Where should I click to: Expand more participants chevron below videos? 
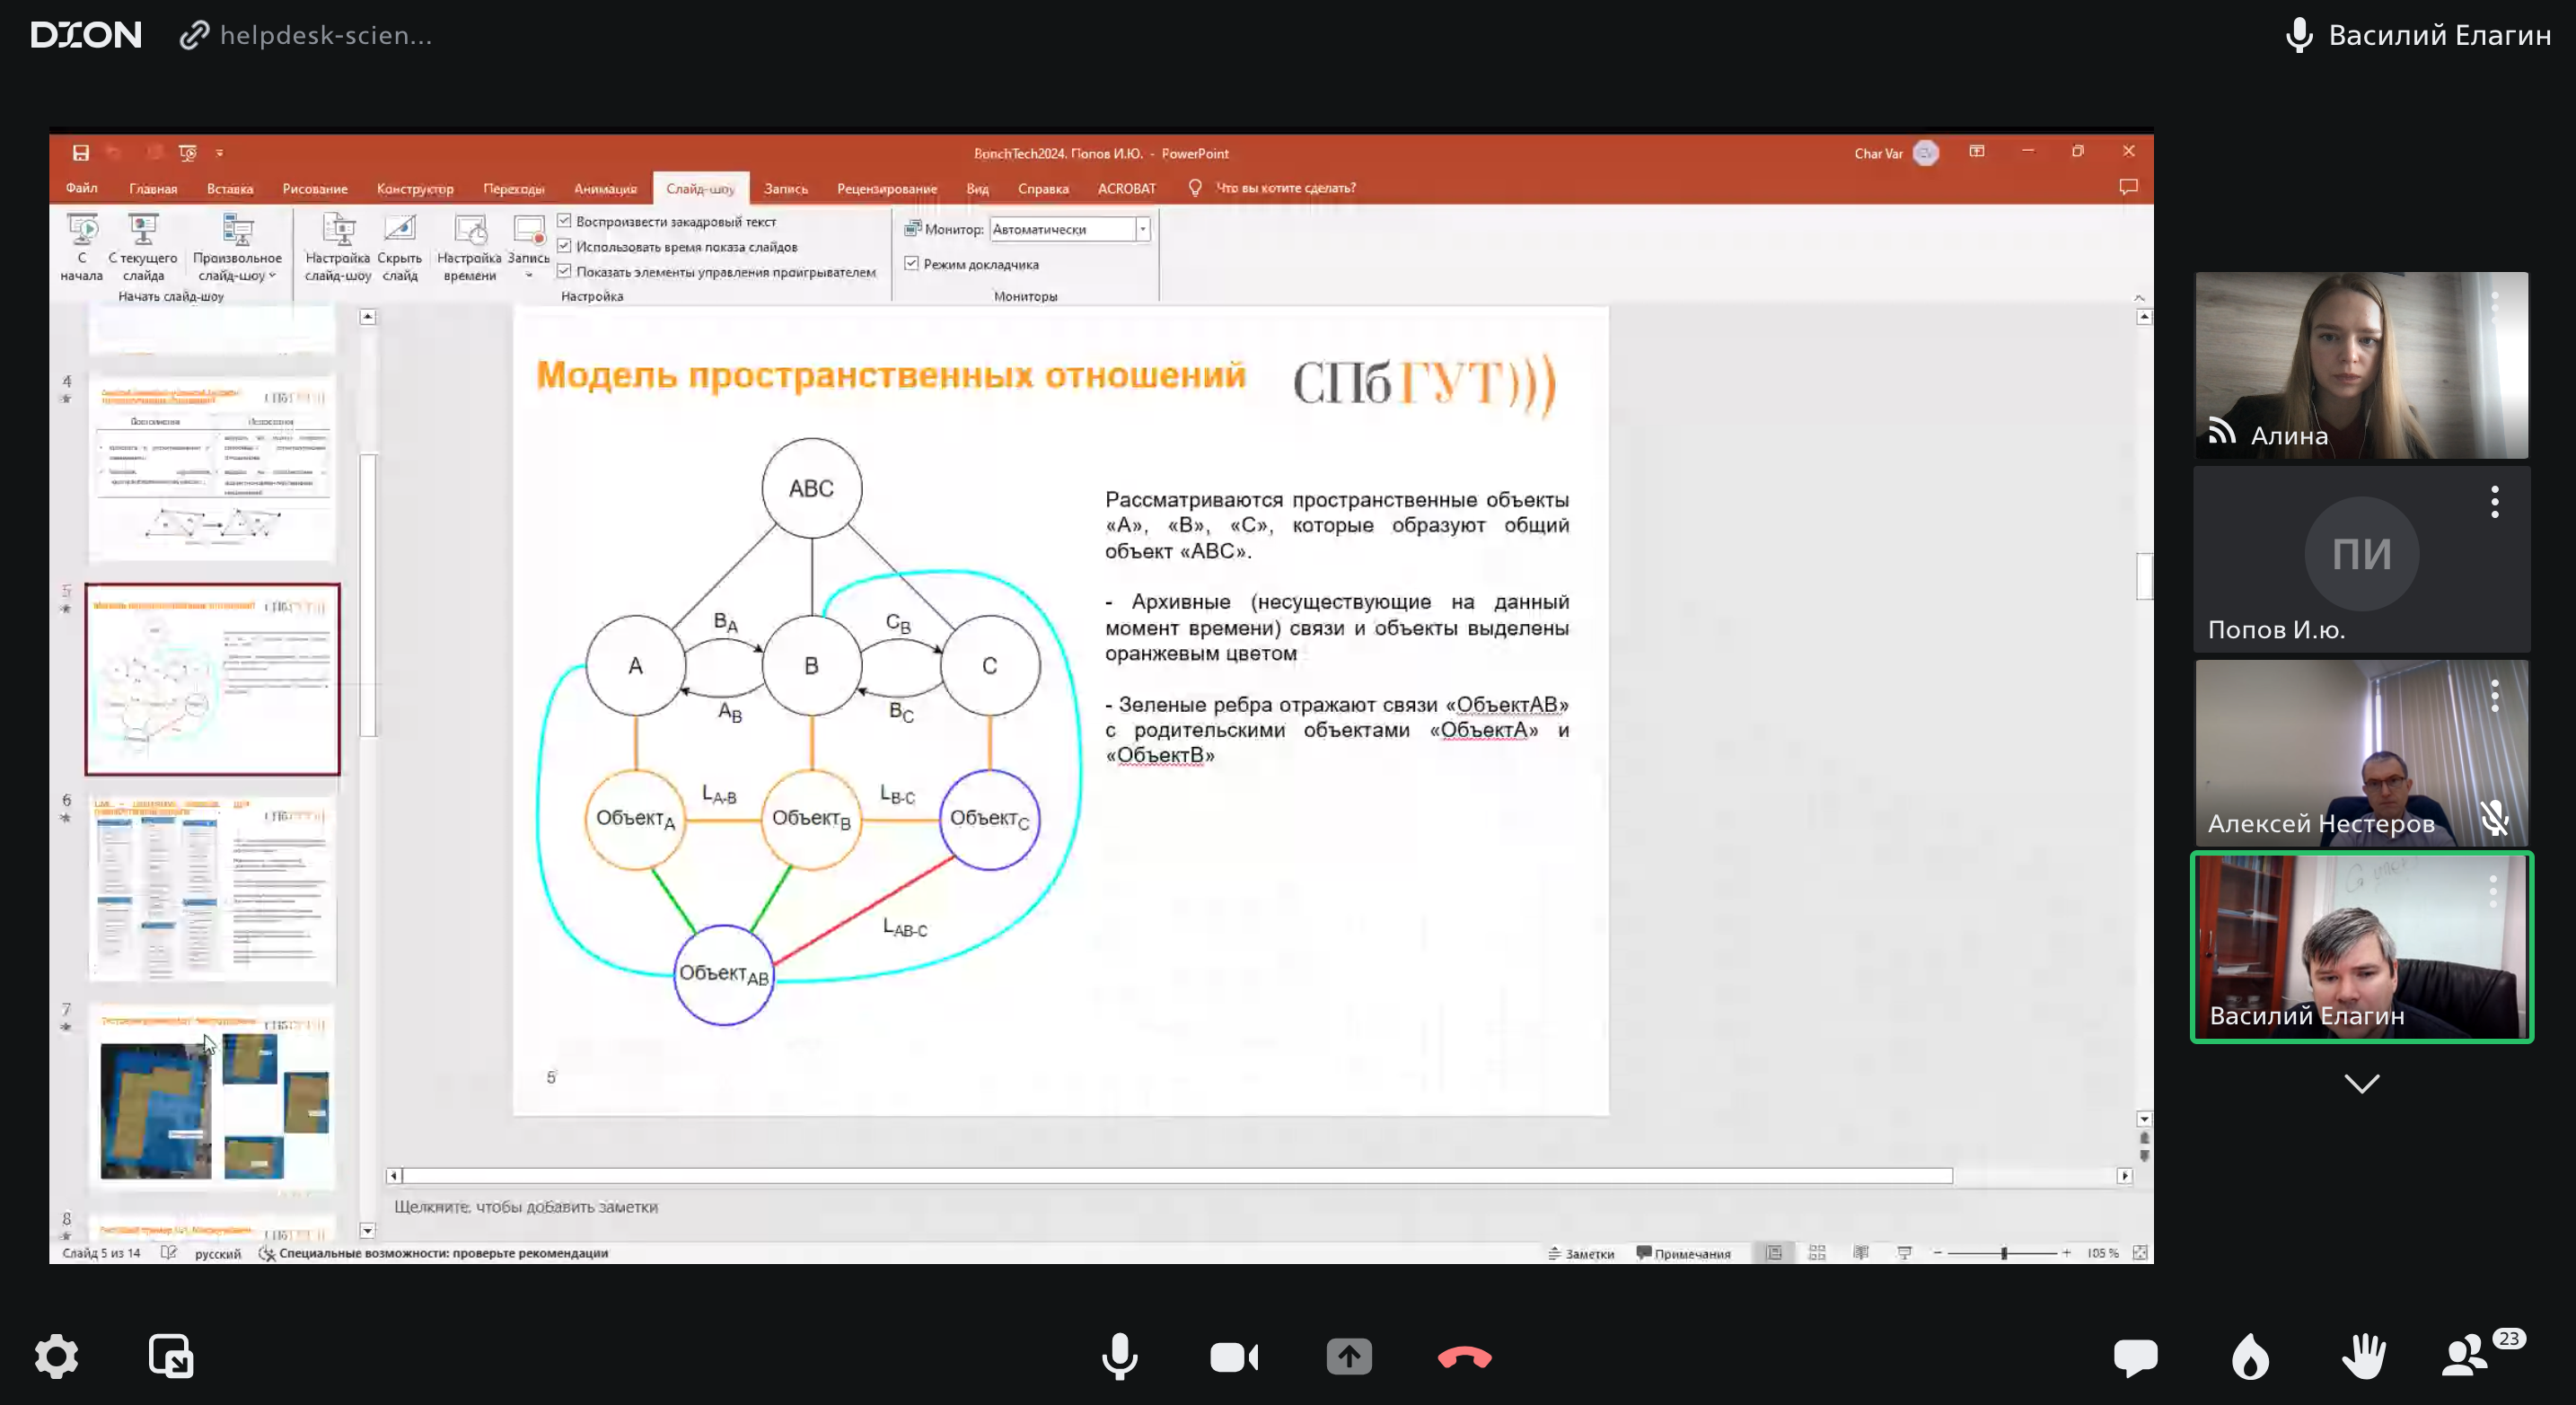coord(2361,1083)
